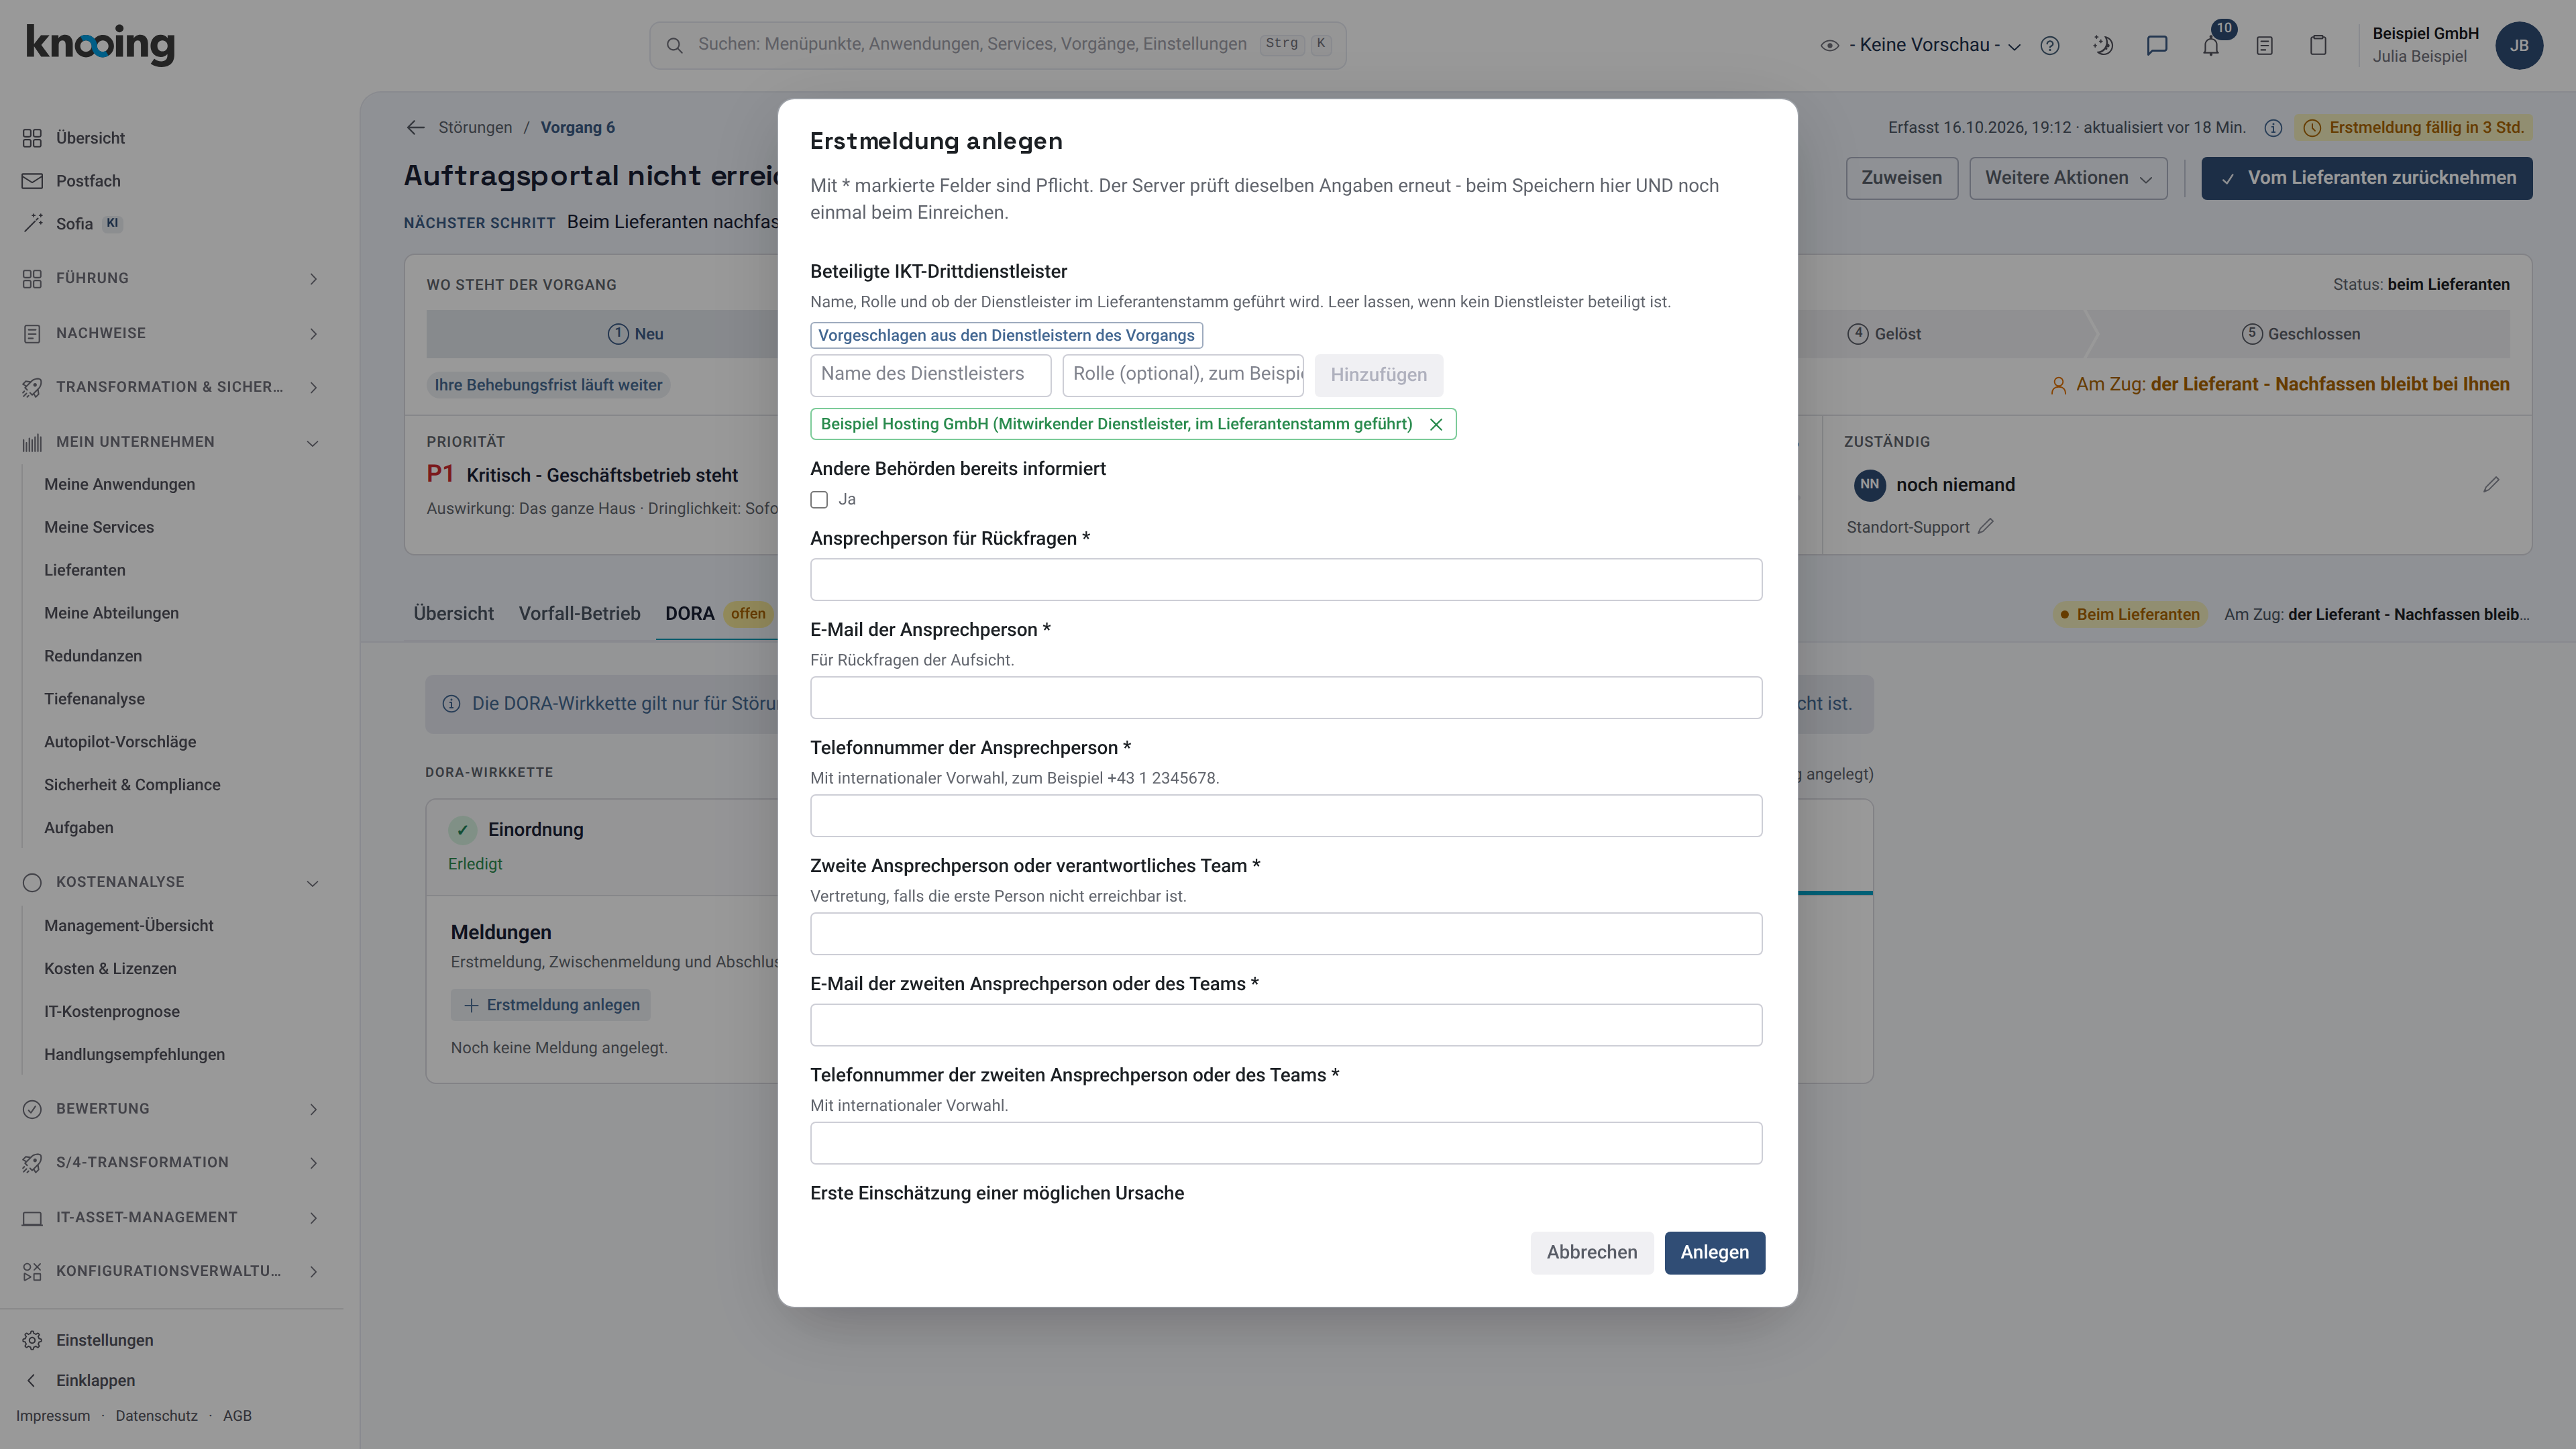
Task: Check the Ja checkbox for Behörden informiert
Action: pos(819,499)
